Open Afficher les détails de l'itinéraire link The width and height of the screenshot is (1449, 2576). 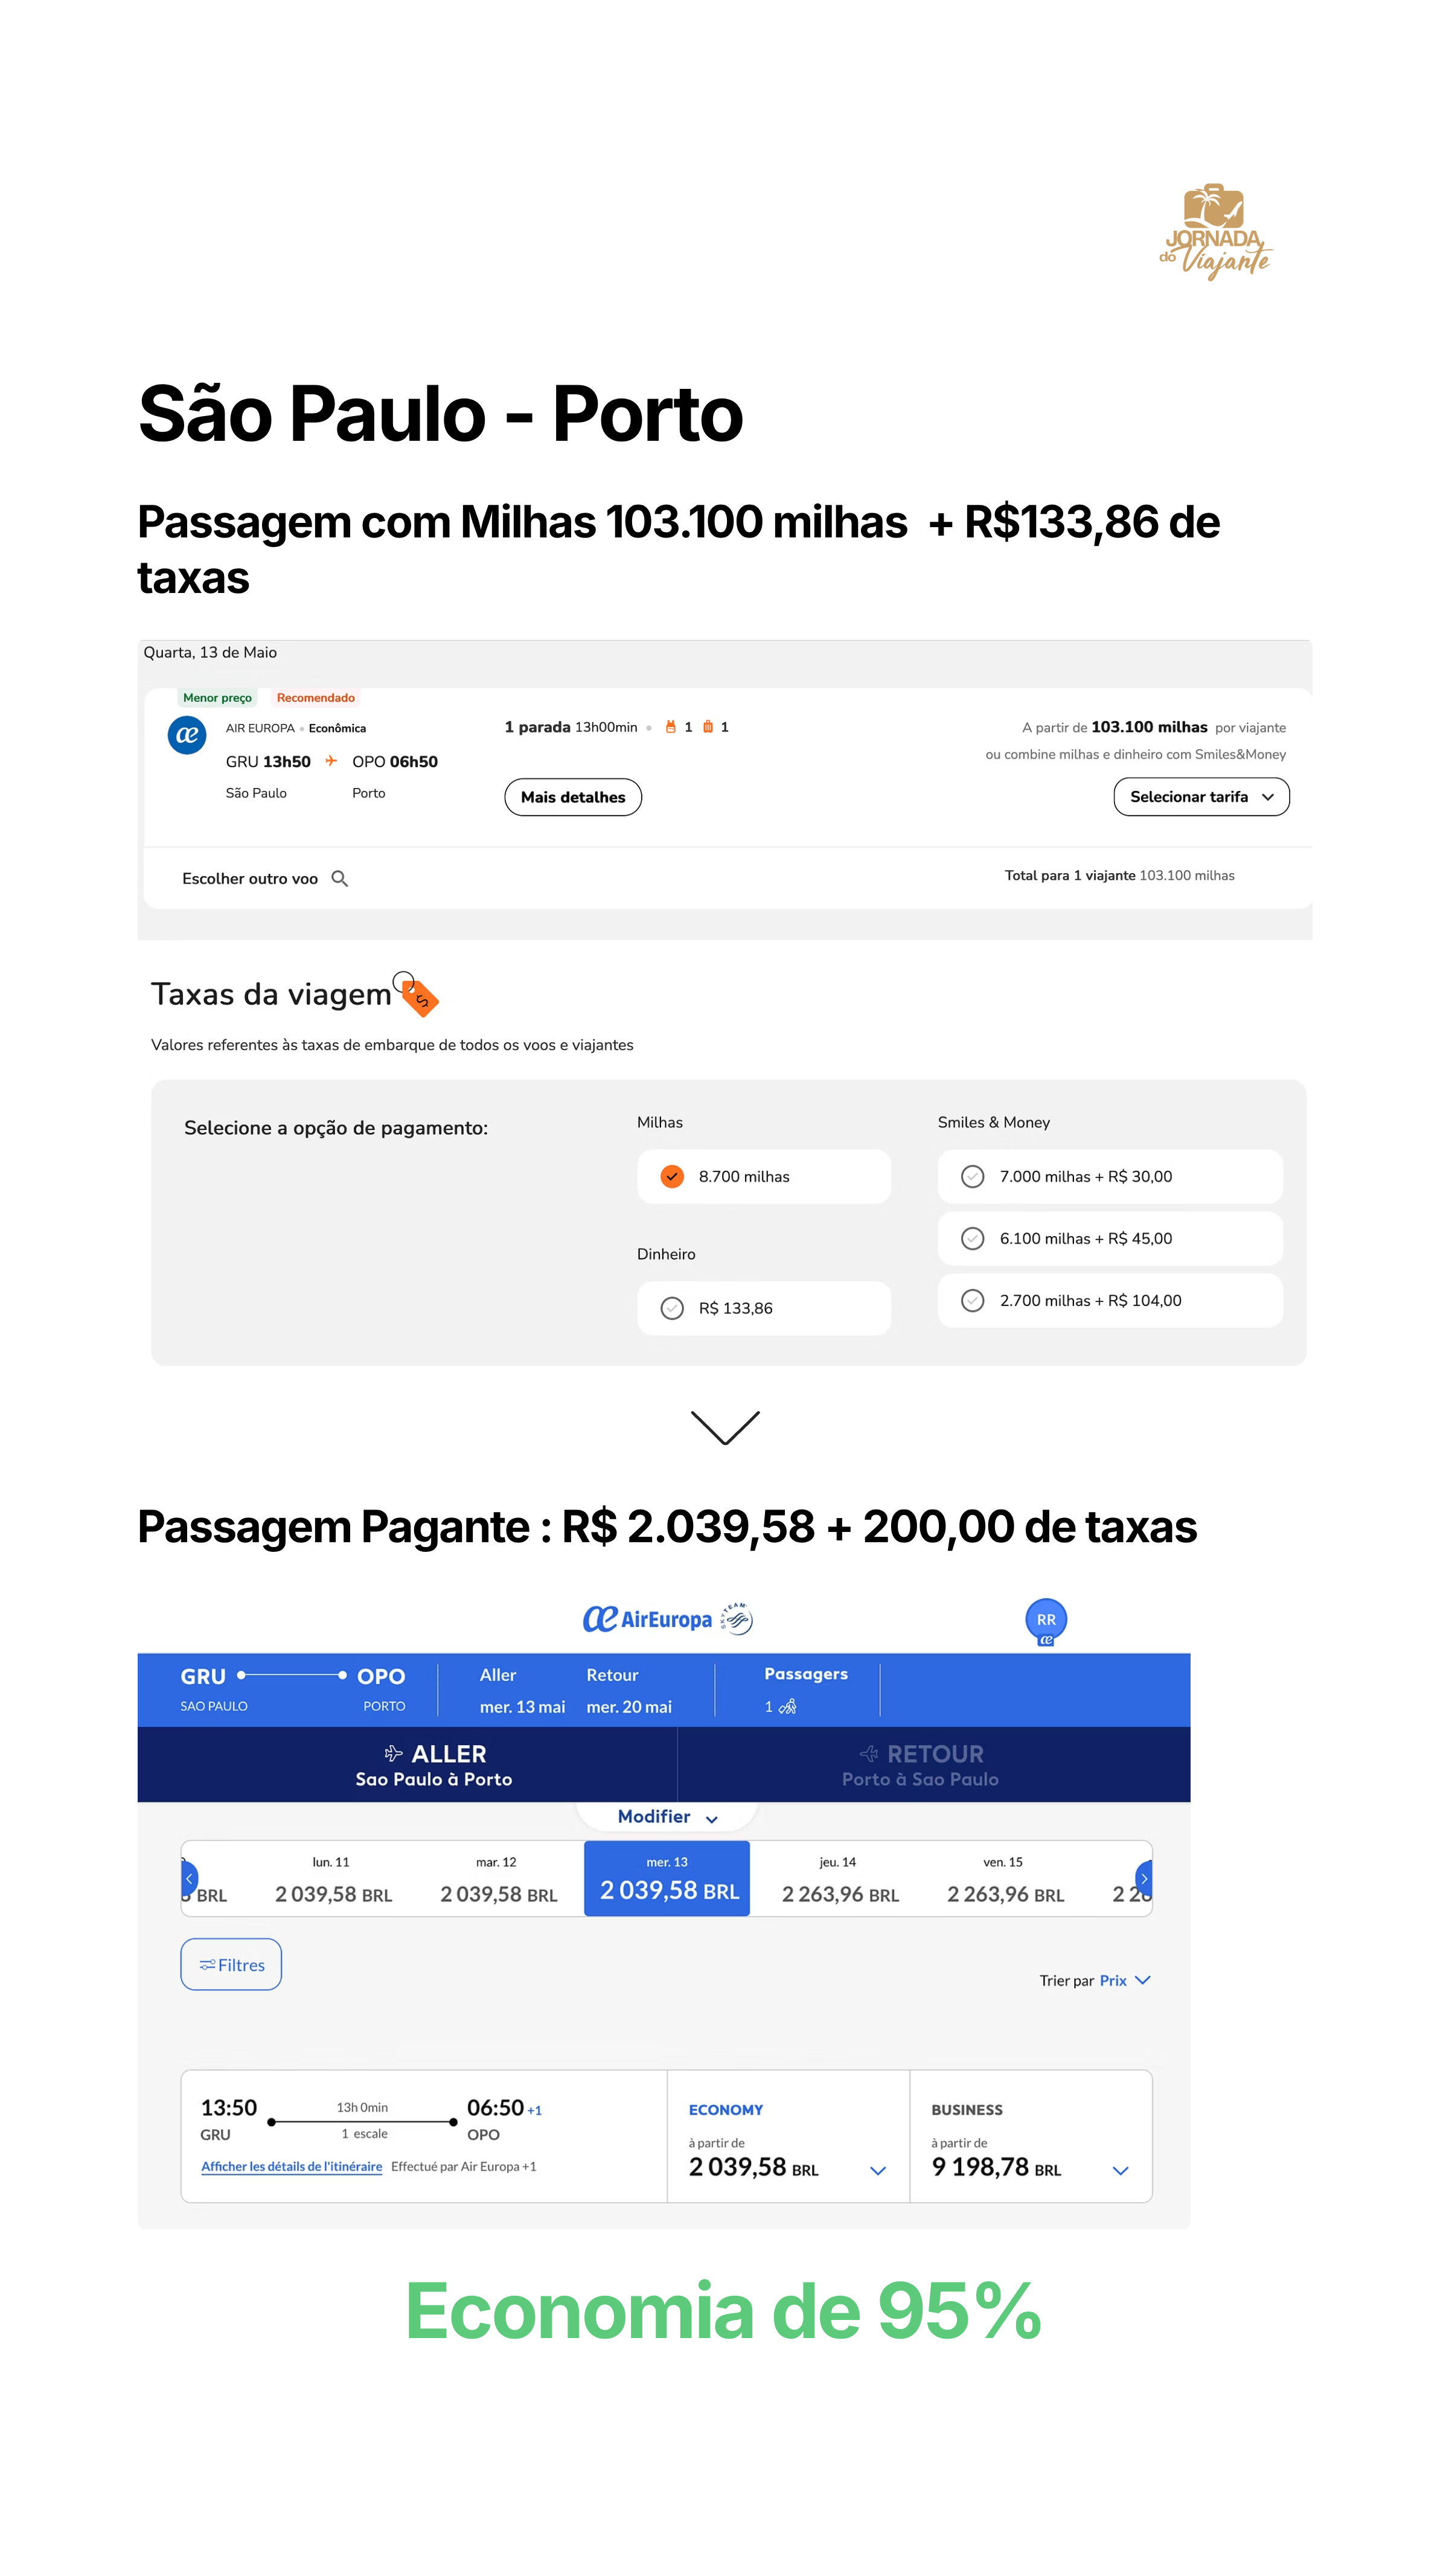[292, 2166]
